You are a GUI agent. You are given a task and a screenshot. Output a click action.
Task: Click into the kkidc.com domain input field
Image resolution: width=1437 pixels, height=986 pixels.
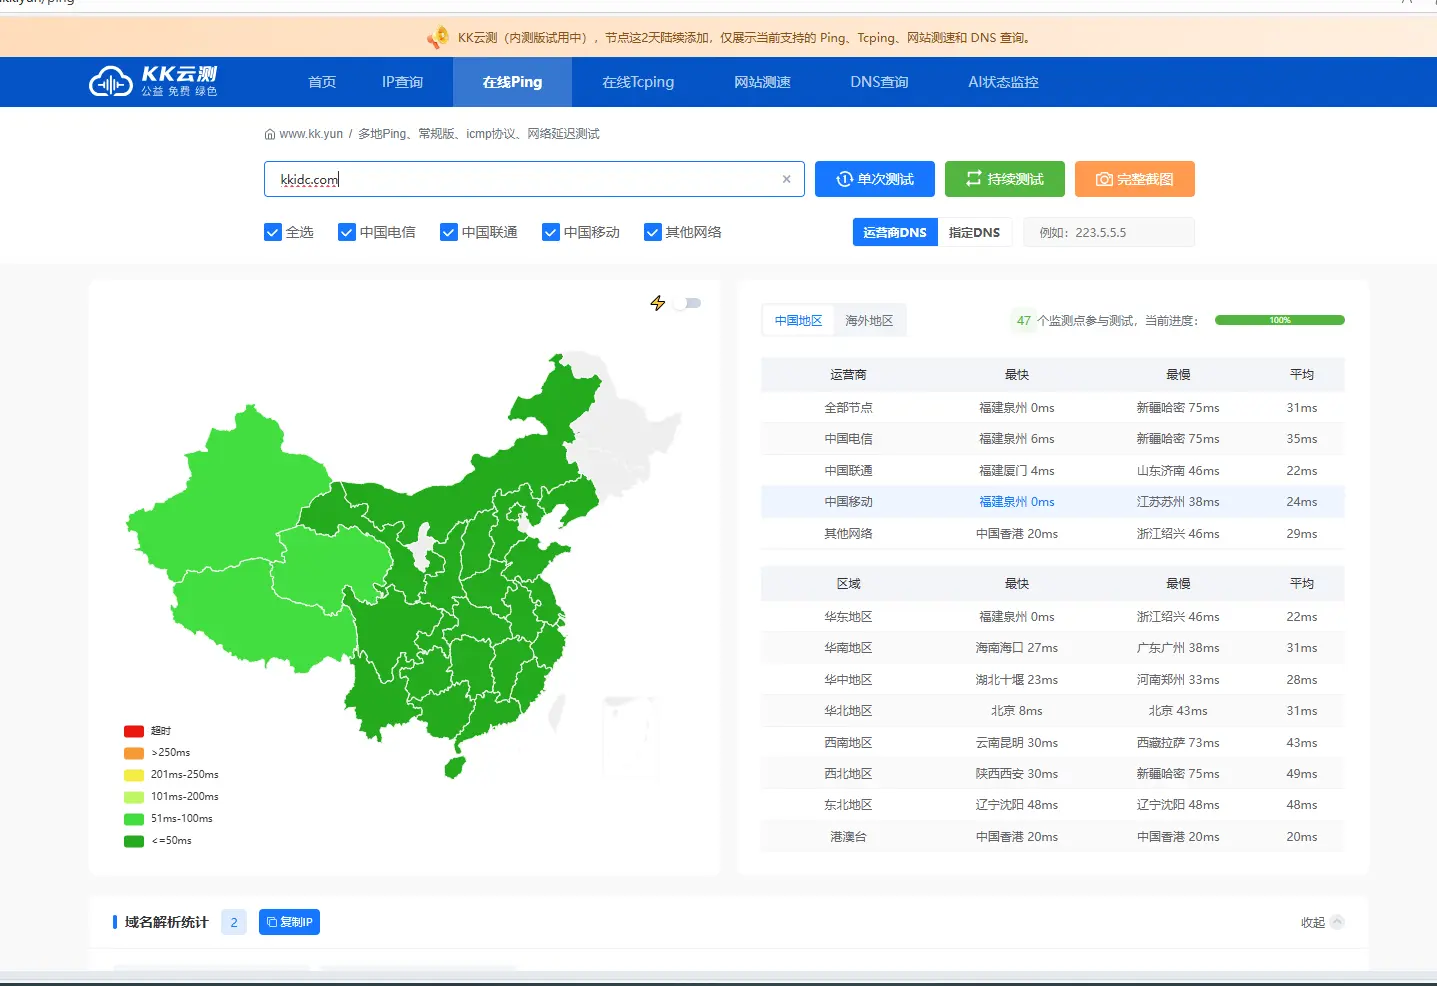point(534,179)
